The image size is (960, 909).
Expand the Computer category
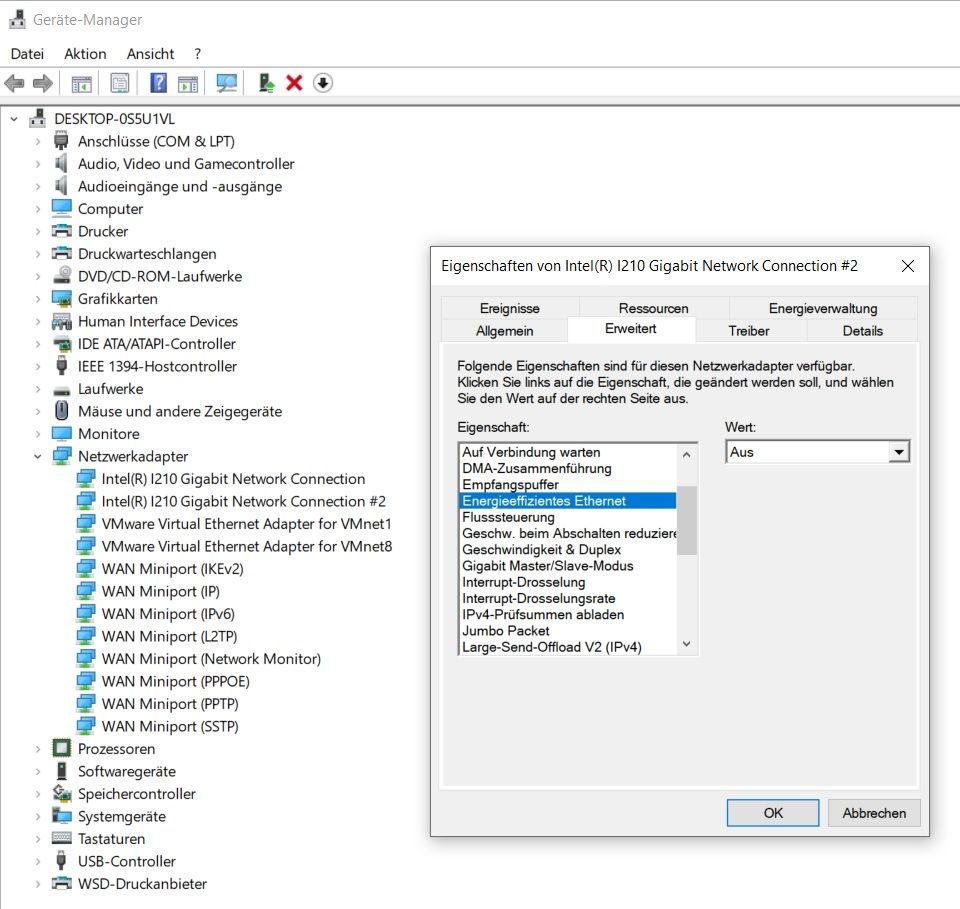[x=38, y=209]
